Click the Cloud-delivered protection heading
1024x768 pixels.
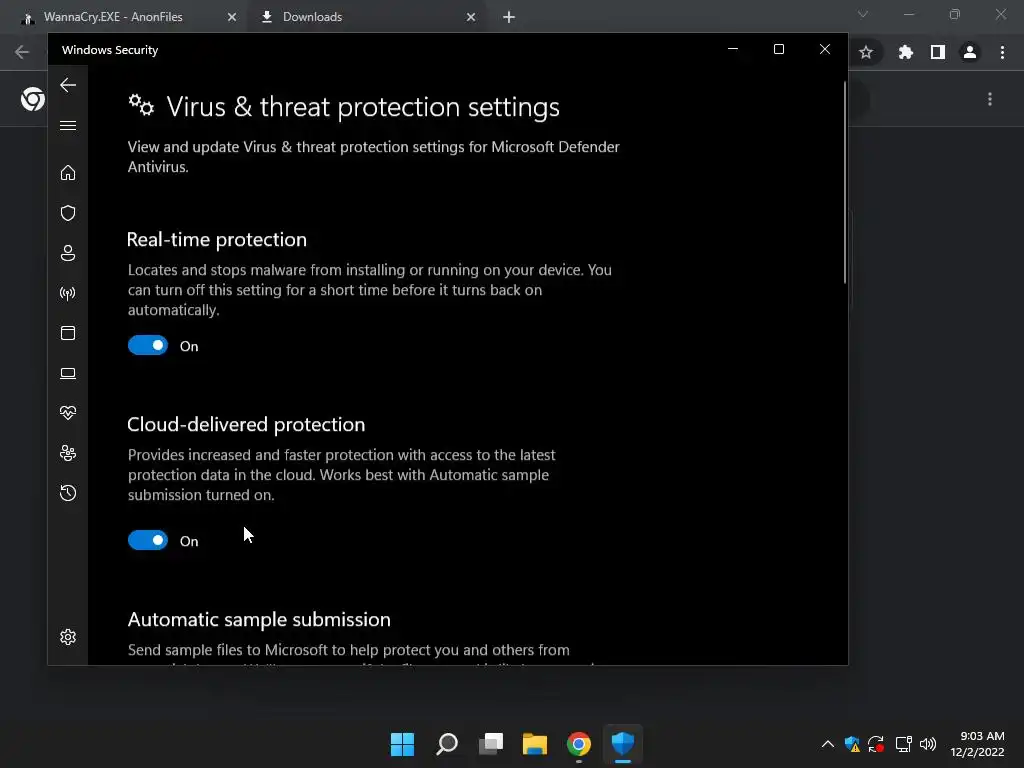[246, 424]
